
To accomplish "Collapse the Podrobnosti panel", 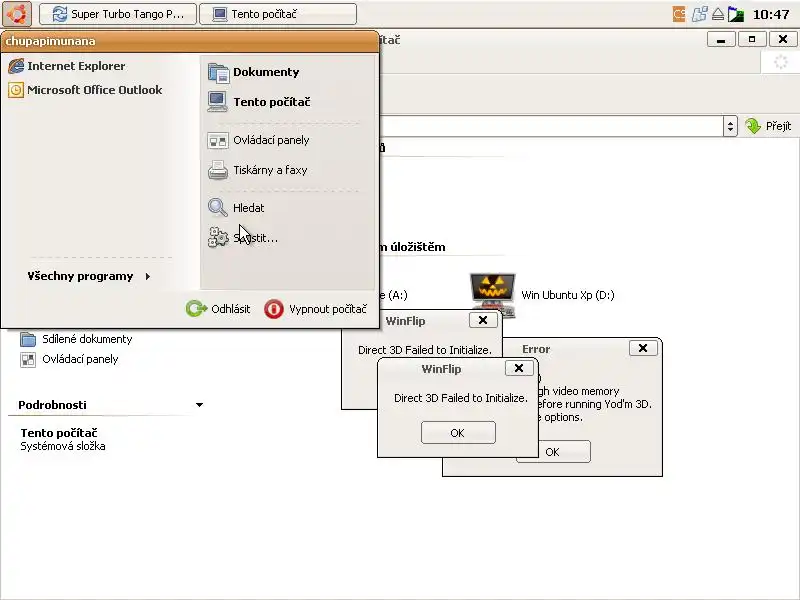I will (x=199, y=405).
